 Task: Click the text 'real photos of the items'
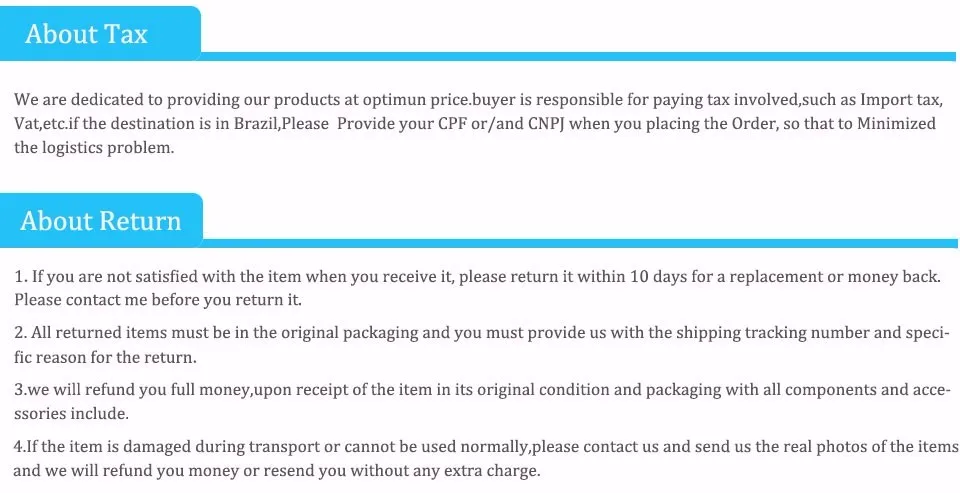871,446
